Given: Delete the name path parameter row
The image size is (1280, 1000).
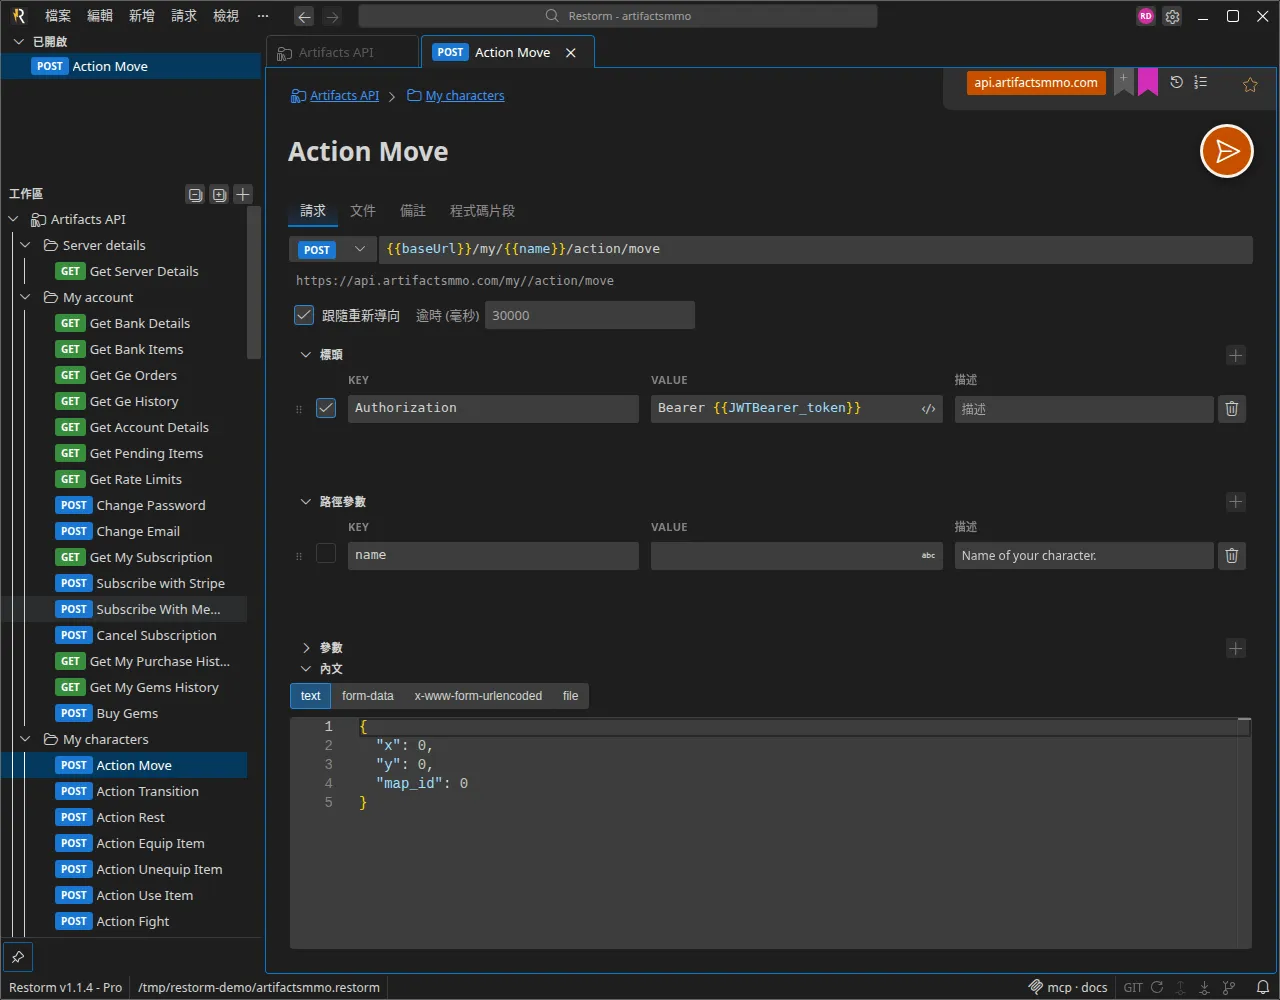Looking at the screenshot, I should pyautogui.click(x=1232, y=555).
